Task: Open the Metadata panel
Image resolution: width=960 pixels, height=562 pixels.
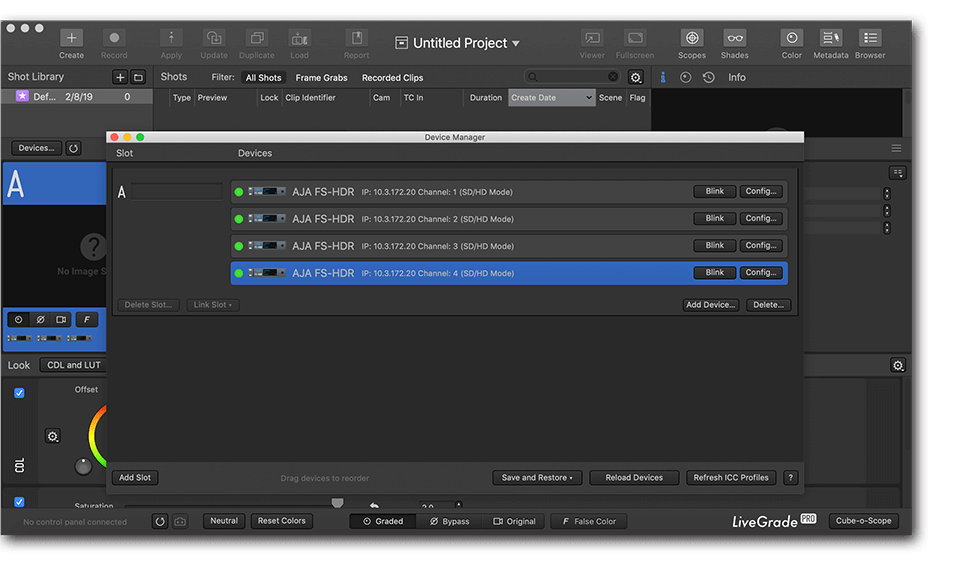Action: coord(830,38)
